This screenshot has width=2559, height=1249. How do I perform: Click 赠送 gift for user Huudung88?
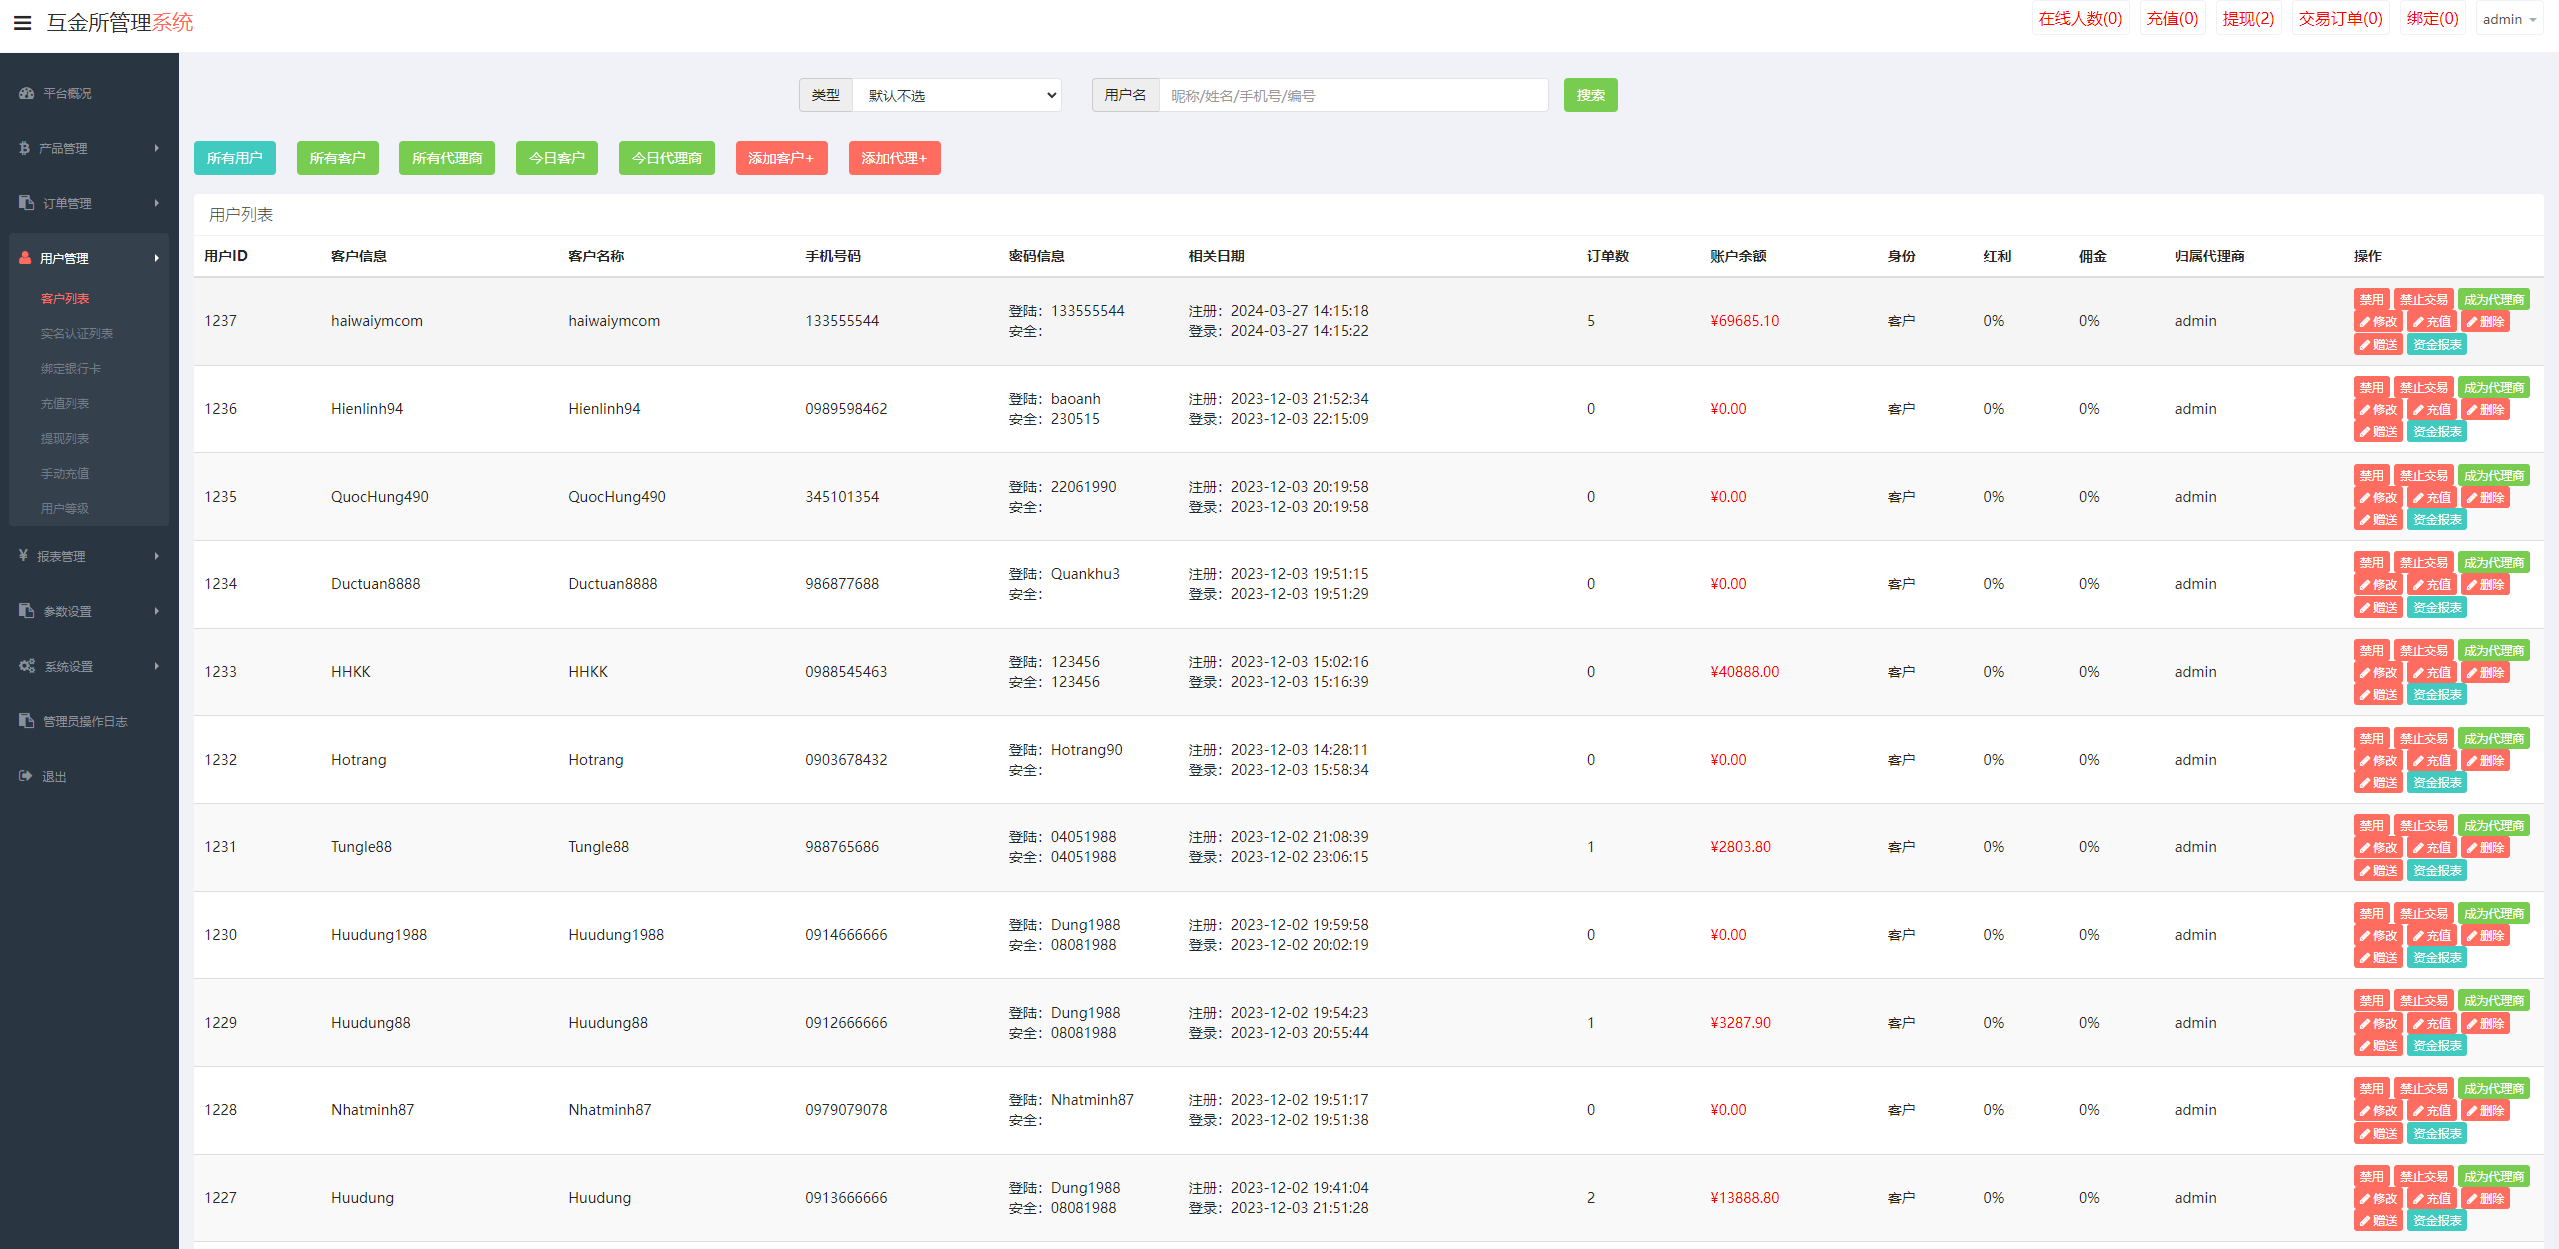tap(2379, 1046)
